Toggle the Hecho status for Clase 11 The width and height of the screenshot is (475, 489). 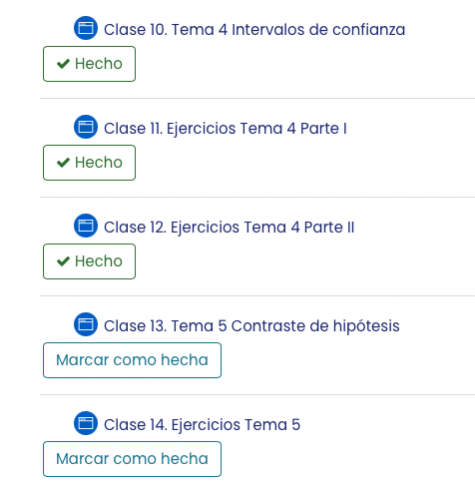click(x=89, y=163)
